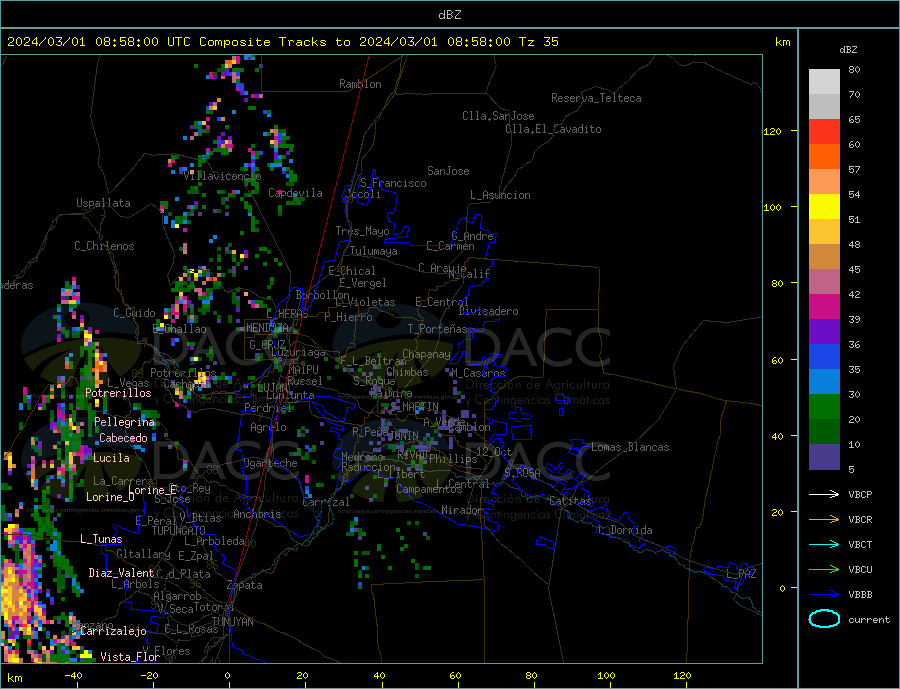Click the Lucila label
This screenshot has width=900, height=689.
point(111,458)
